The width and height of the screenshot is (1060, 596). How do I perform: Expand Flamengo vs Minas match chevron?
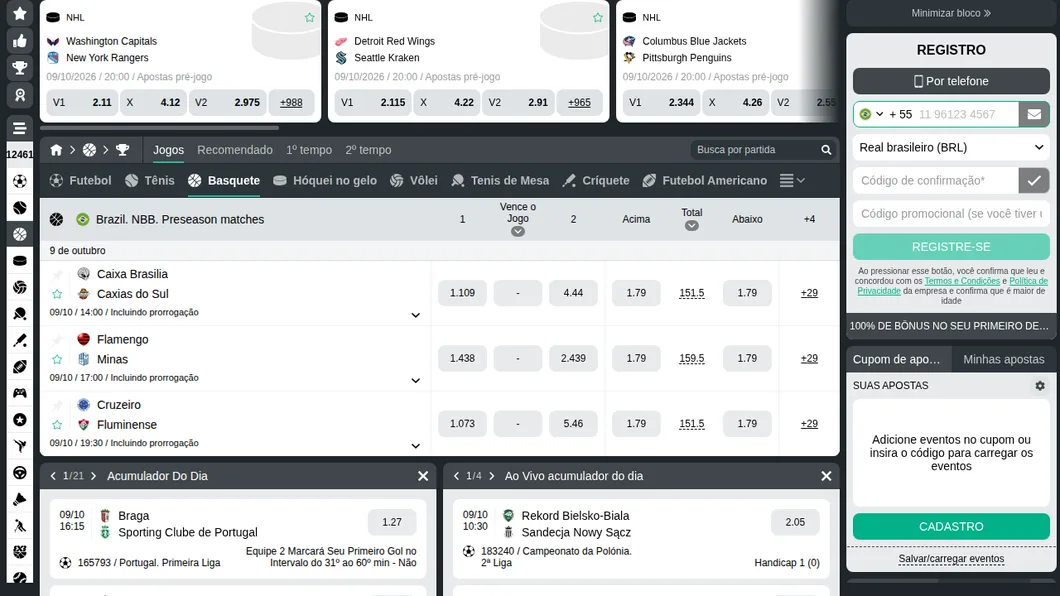tap(416, 380)
